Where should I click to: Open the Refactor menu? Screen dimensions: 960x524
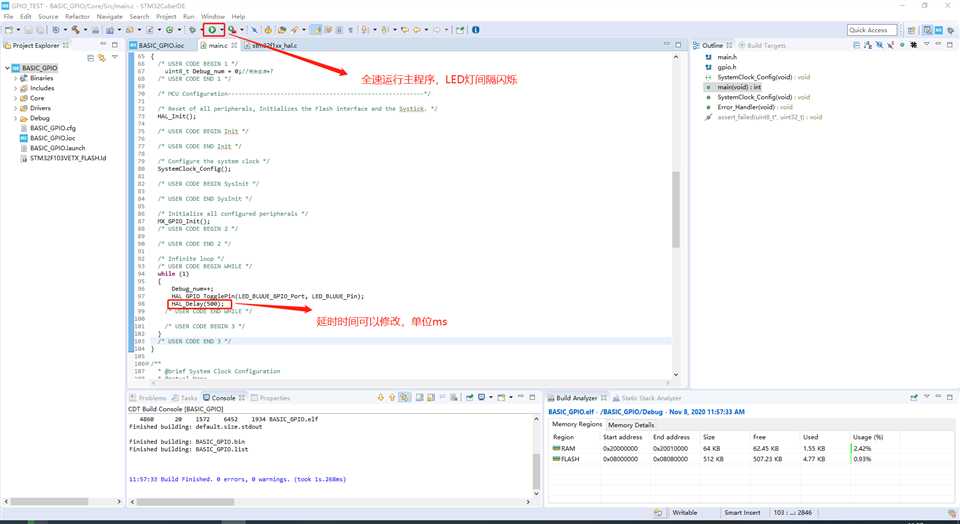tap(77, 17)
